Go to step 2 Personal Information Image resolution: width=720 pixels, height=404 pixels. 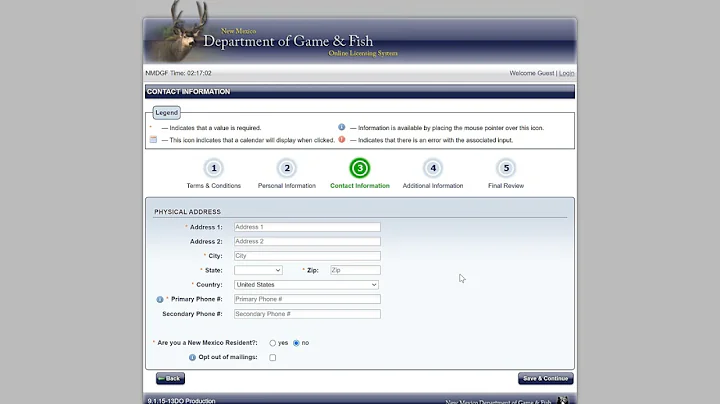(x=287, y=168)
